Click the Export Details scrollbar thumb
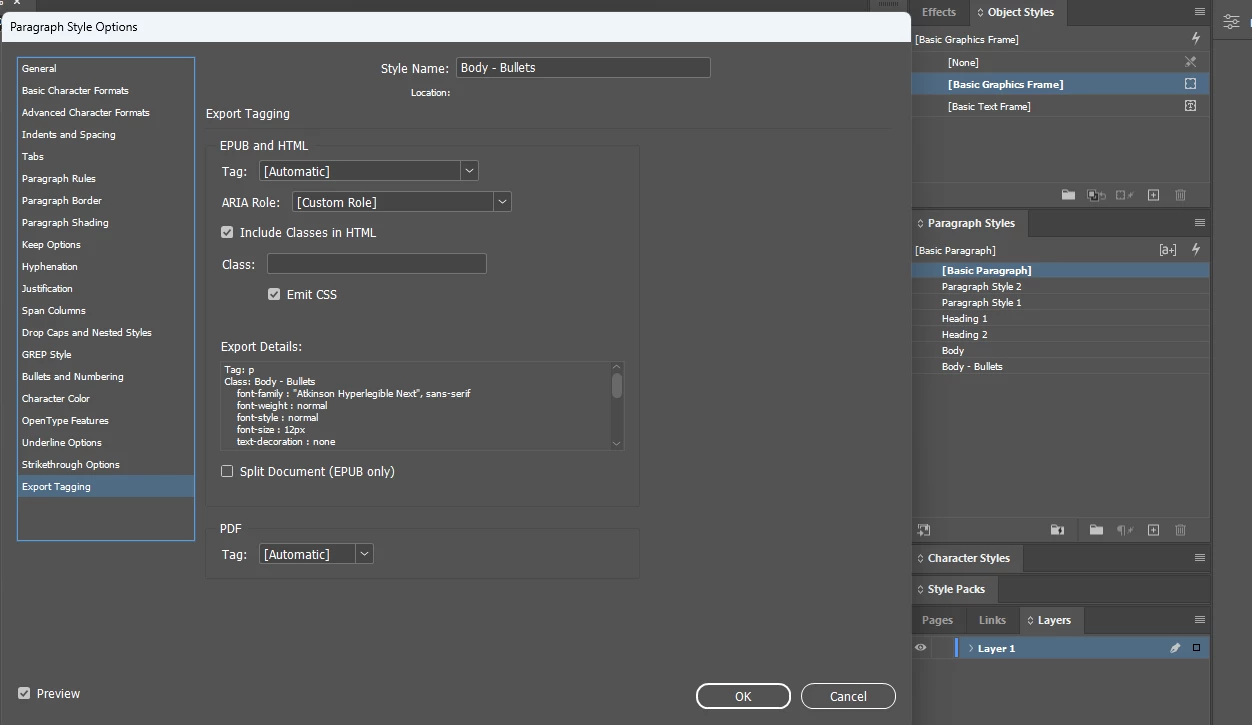1252x725 pixels. tap(617, 386)
